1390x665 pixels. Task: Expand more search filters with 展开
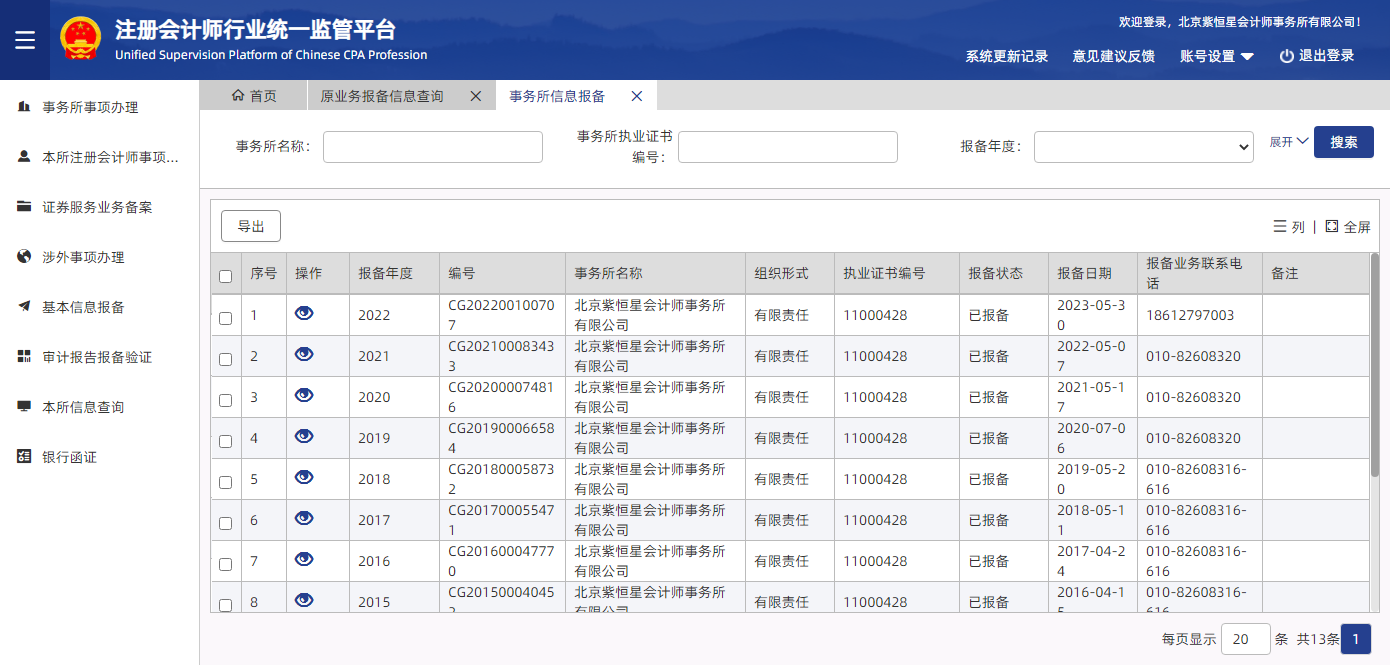tap(1288, 142)
